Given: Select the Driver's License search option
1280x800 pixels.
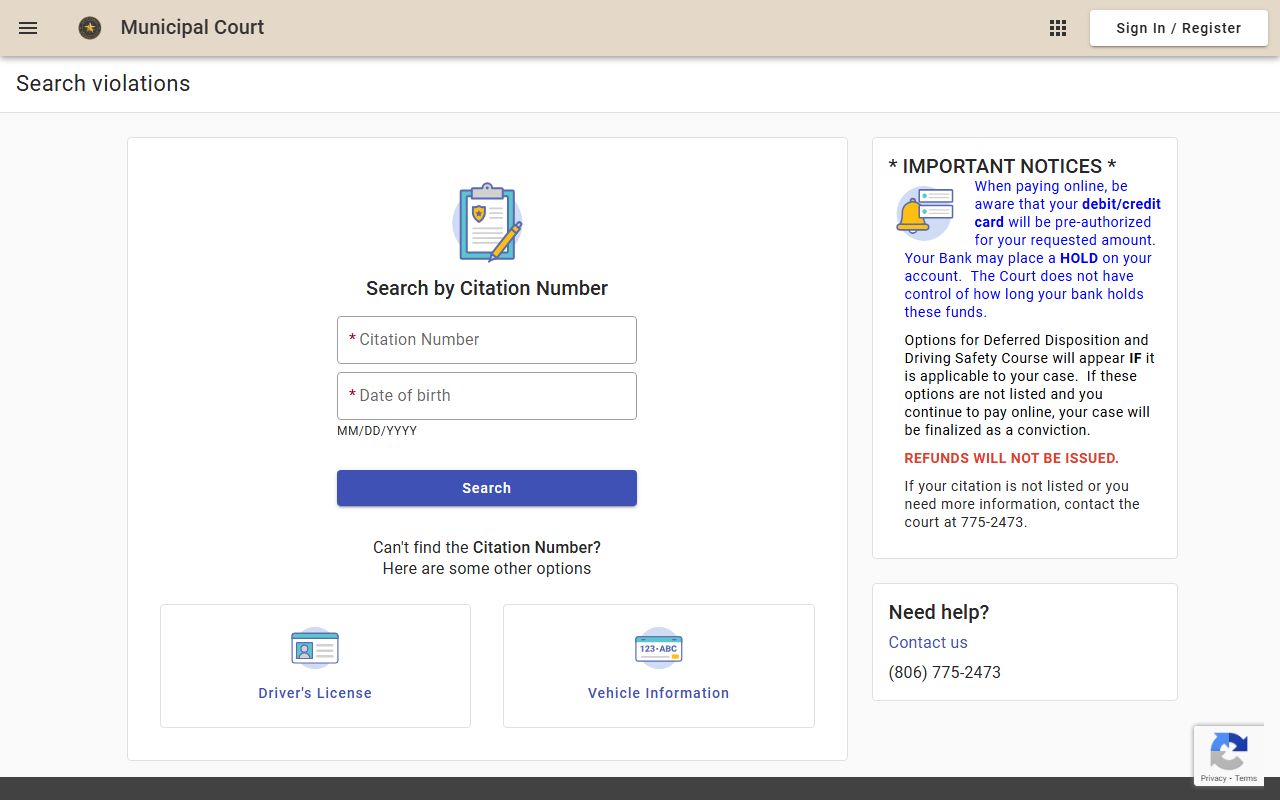Looking at the screenshot, I should tap(315, 666).
